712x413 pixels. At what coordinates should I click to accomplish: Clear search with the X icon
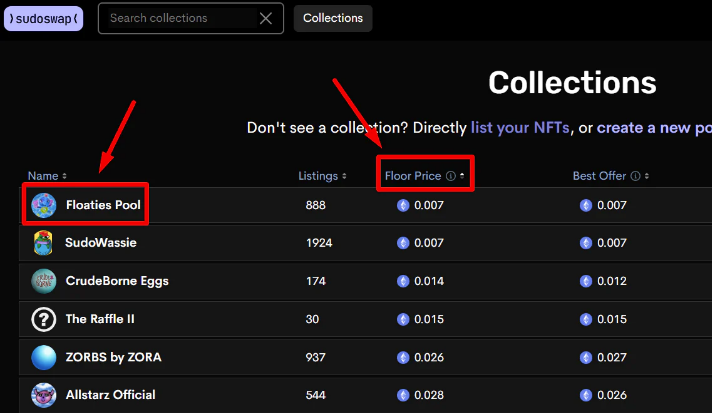[265, 18]
